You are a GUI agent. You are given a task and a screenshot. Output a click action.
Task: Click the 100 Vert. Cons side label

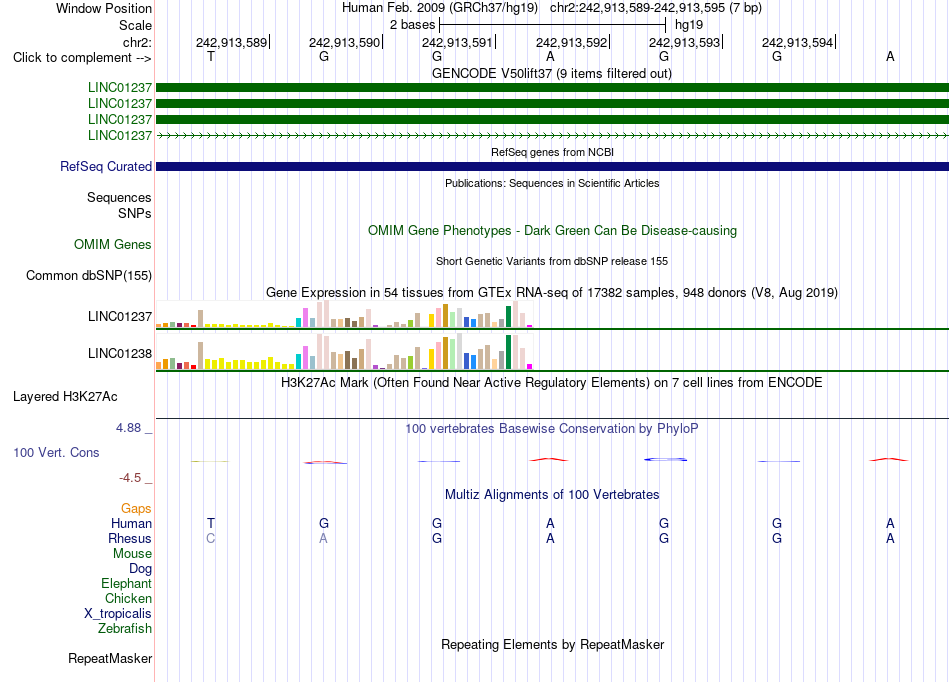tap(56, 452)
